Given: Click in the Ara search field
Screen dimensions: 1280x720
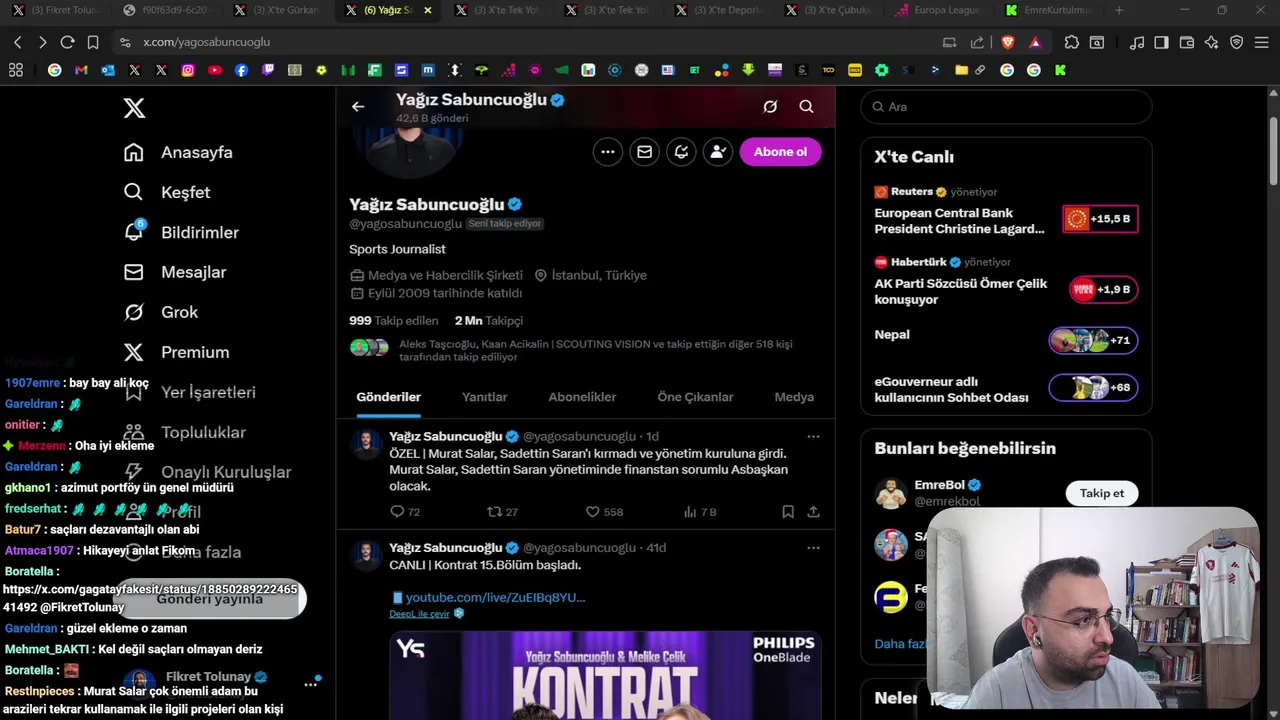Looking at the screenshot, I should (x=1006, y=107).
